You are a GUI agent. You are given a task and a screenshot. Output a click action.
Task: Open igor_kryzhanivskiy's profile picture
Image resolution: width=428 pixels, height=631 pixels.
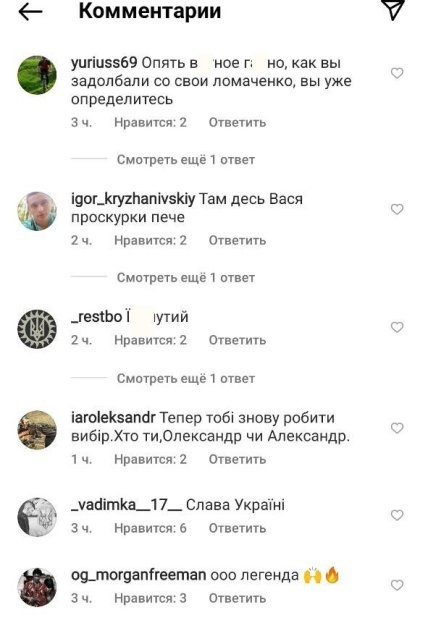(37, 211)
